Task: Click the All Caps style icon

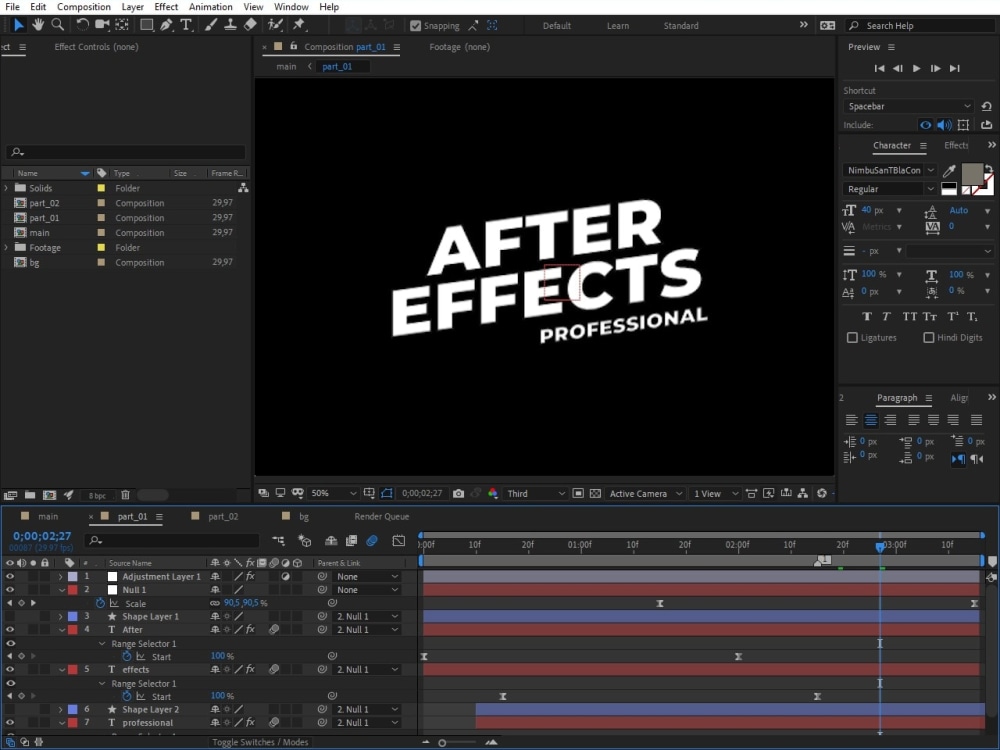Action: pyautogui.click(x=909, y=316)
